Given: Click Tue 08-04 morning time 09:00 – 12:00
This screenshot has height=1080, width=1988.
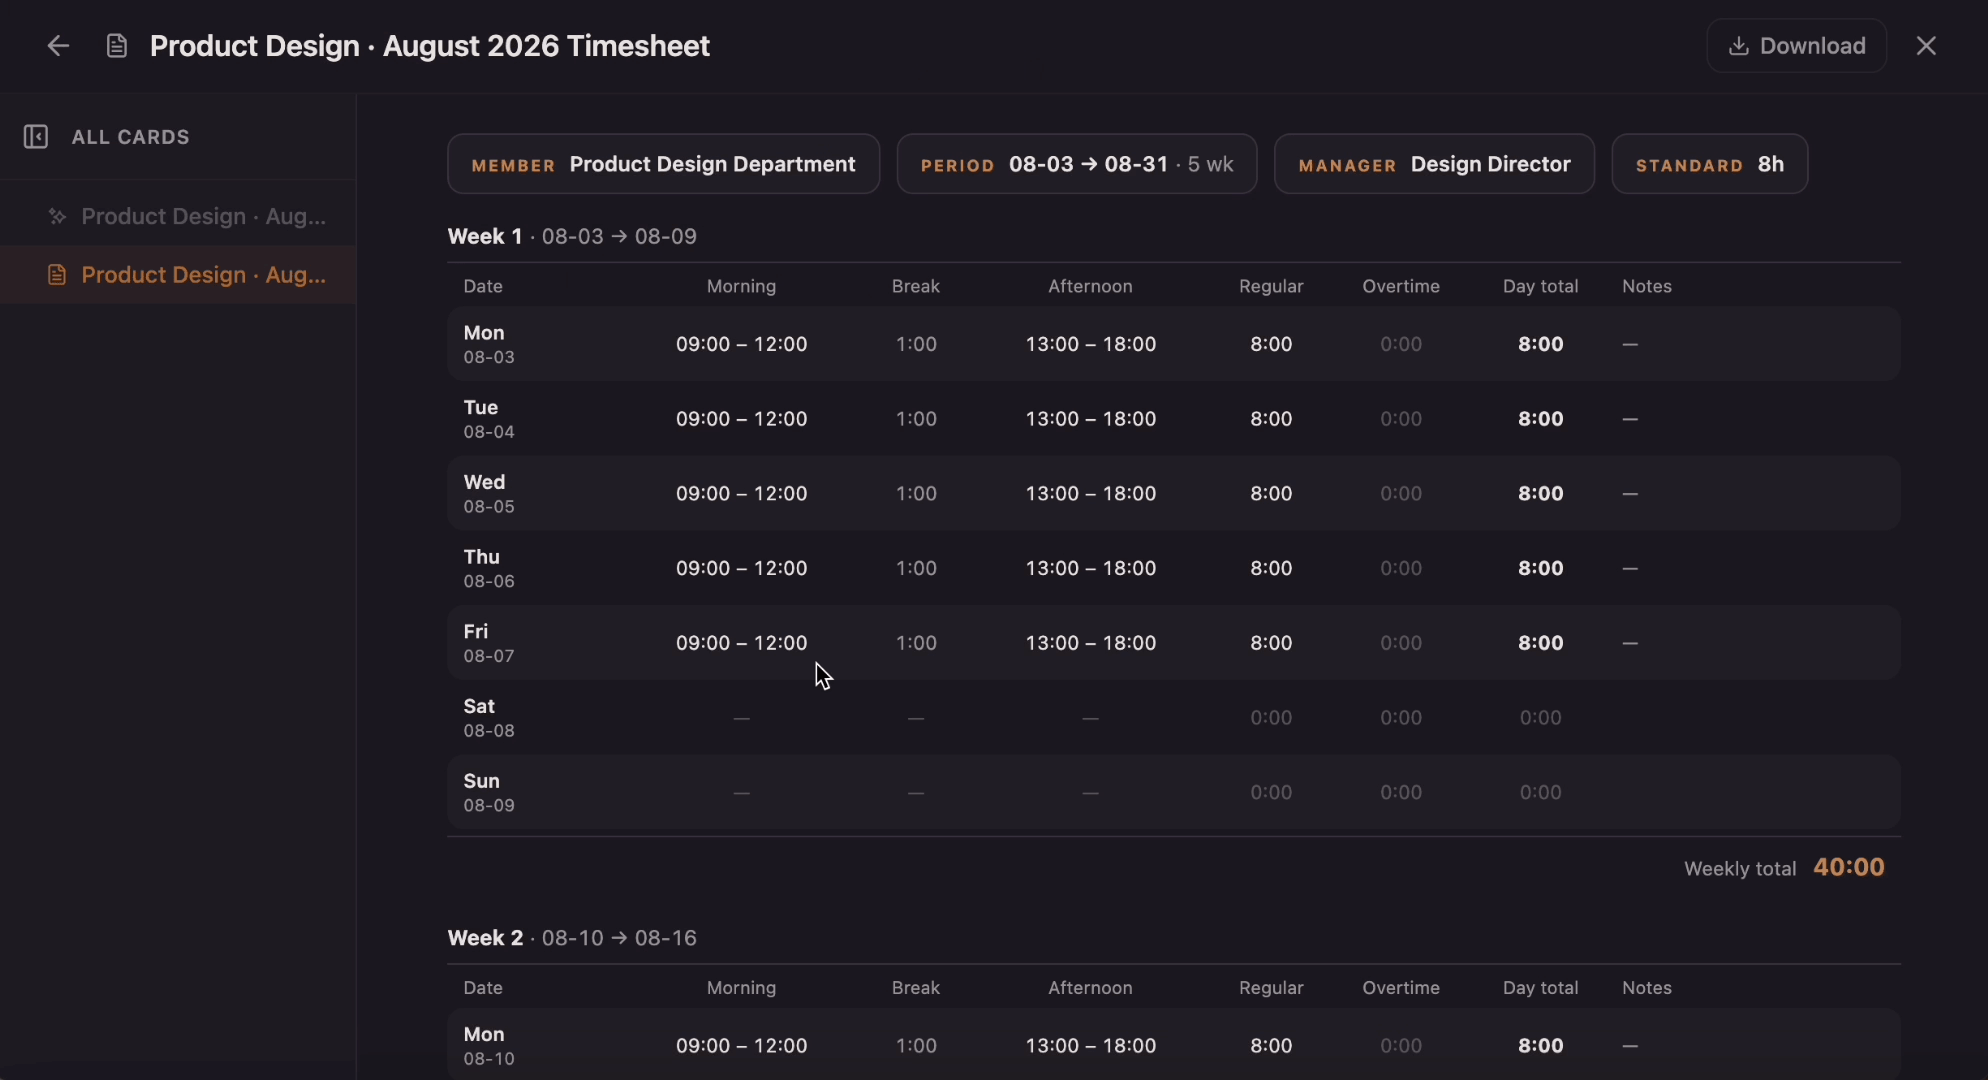Looking at the screenshot, I should [741, 419].
